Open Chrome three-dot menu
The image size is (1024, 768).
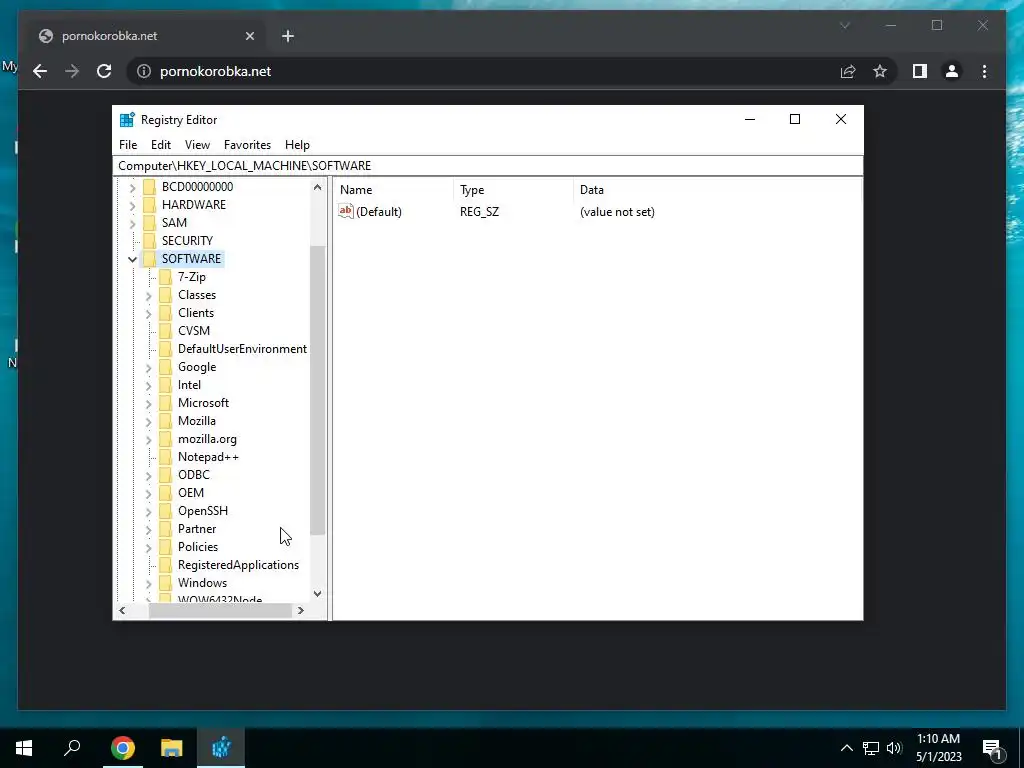click(984, 71)
